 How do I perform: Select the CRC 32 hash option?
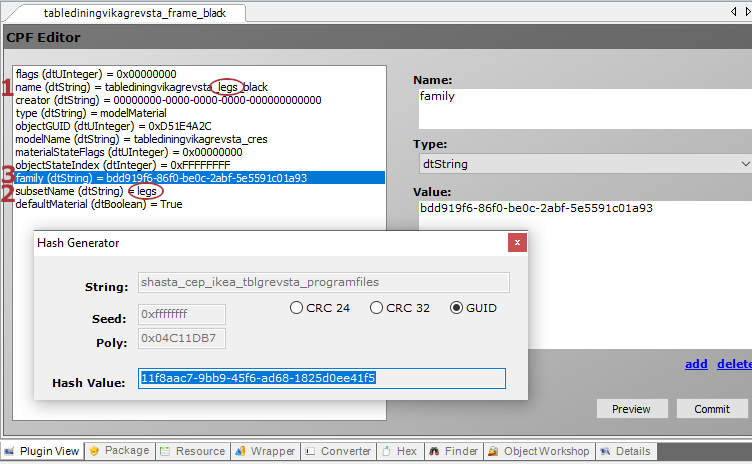coord(376,308)
